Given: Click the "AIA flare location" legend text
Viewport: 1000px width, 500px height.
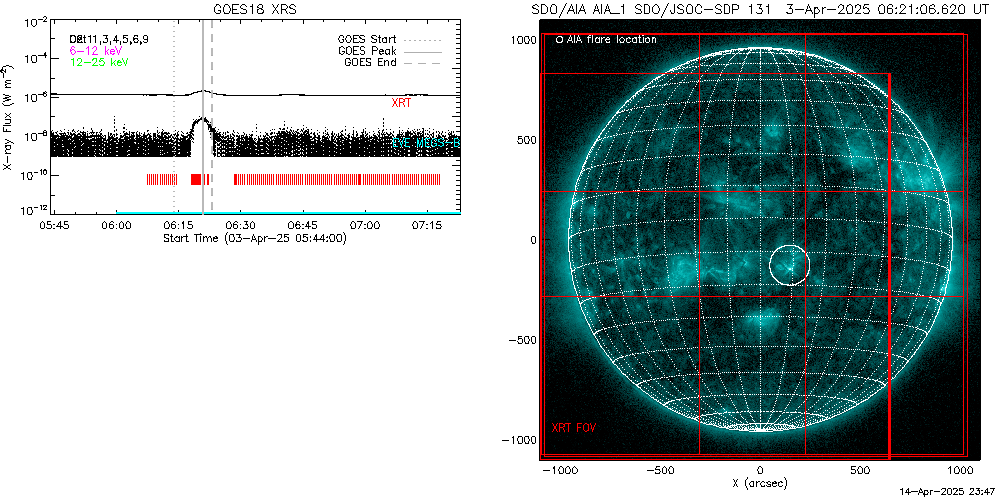Looking at the screenshot, I should (x=612, y=40).
